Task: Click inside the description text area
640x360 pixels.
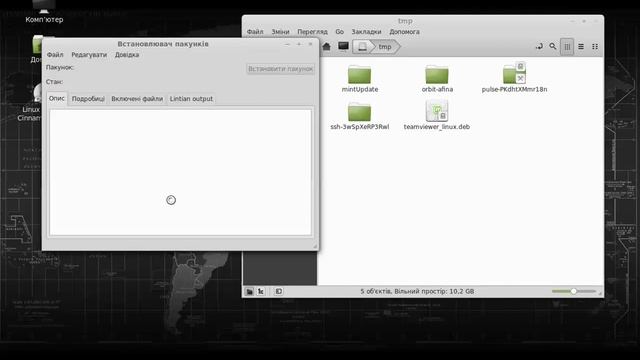Action: (x=180, y=172)
